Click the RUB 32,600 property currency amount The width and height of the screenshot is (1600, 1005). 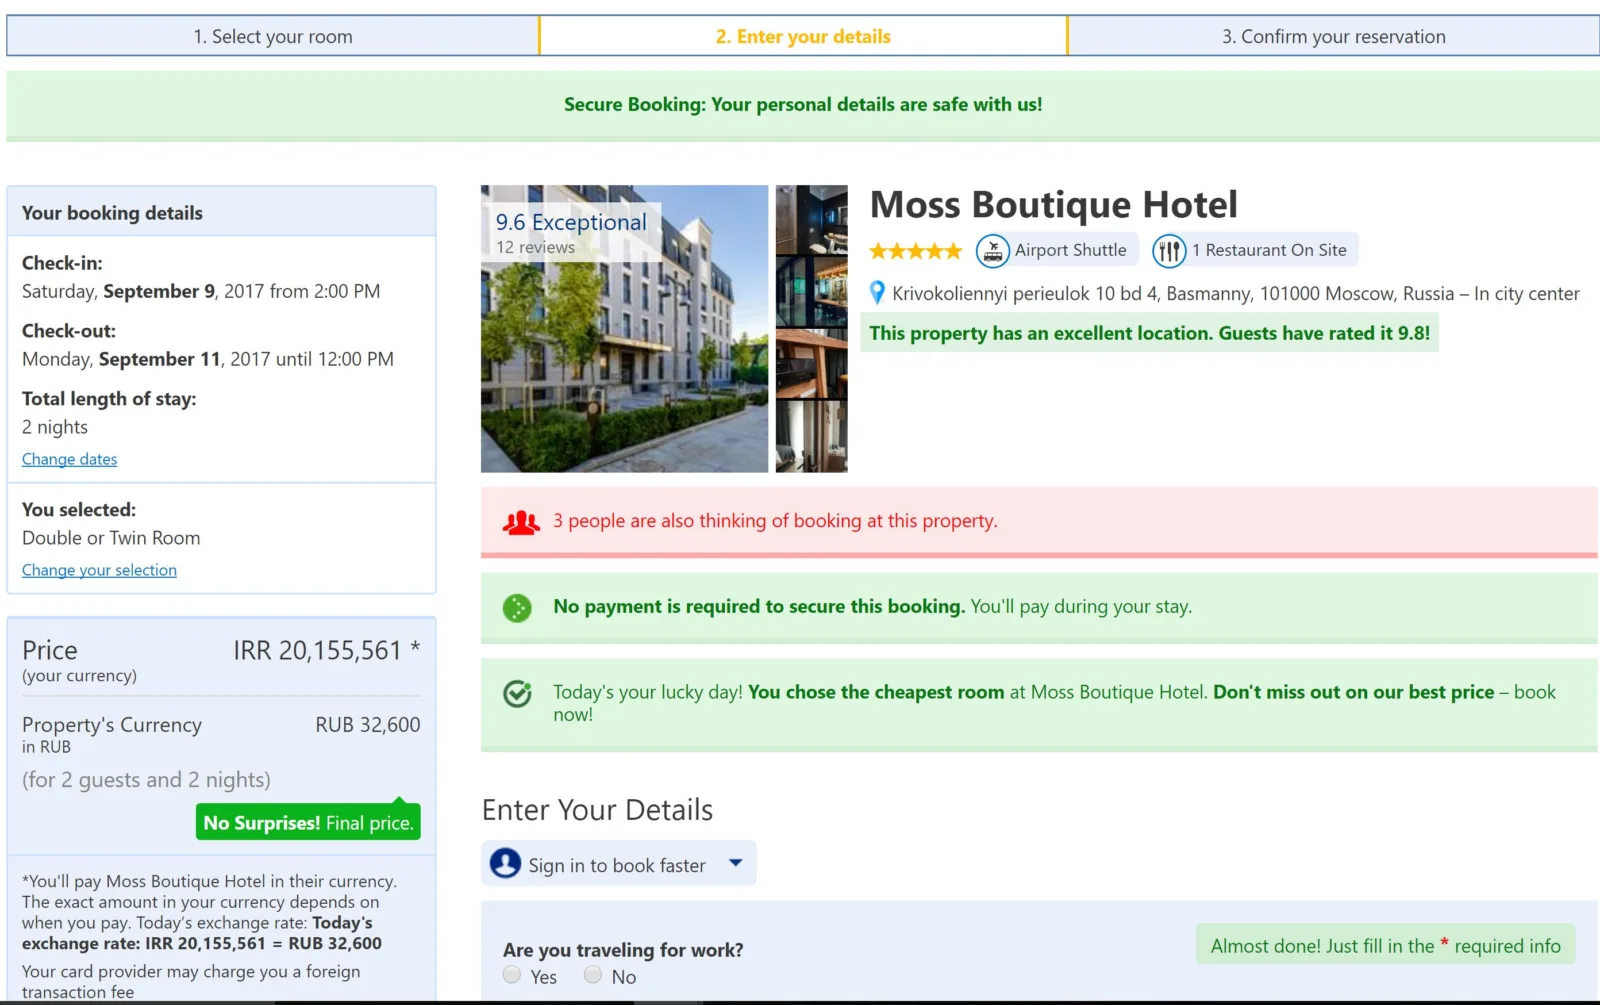click(x=368, y=725)
